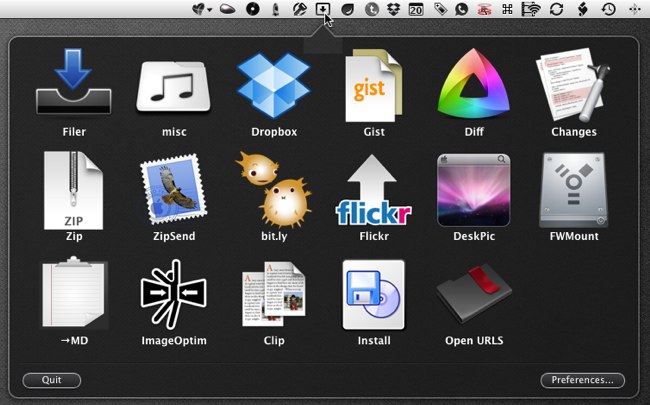This screenshot has height=405, width=650.
Task: Click the FWMount FireWire drive icon
Action: coord(573,190)
